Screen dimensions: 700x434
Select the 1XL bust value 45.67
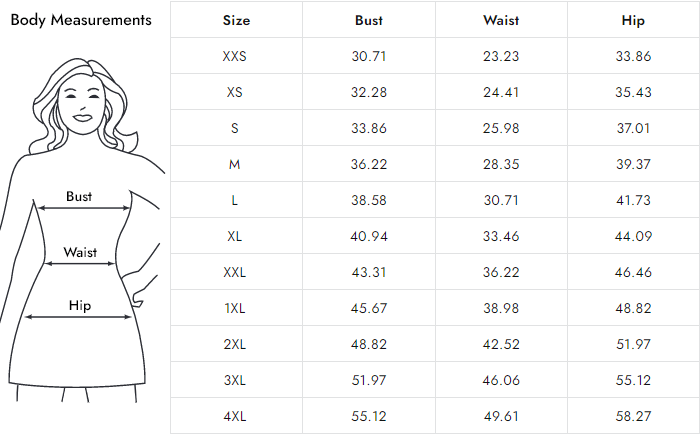click(369, 308)
